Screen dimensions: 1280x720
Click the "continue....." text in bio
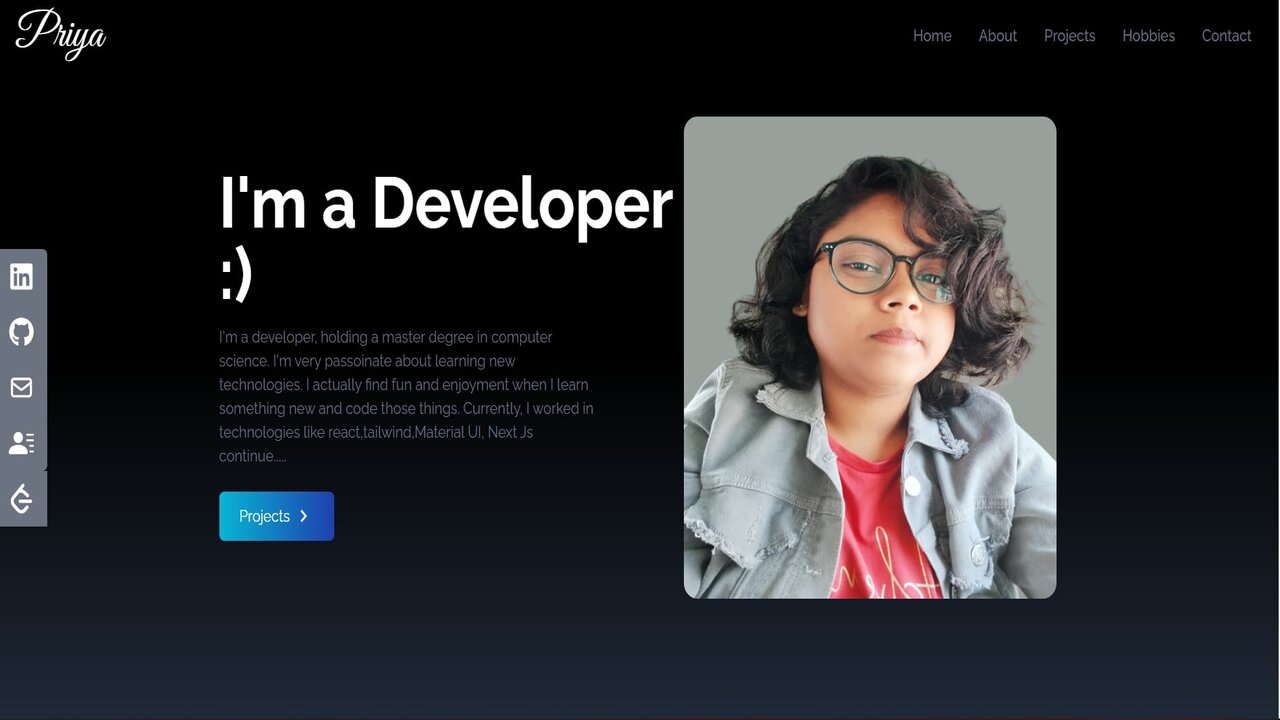(x=252, y=457)
